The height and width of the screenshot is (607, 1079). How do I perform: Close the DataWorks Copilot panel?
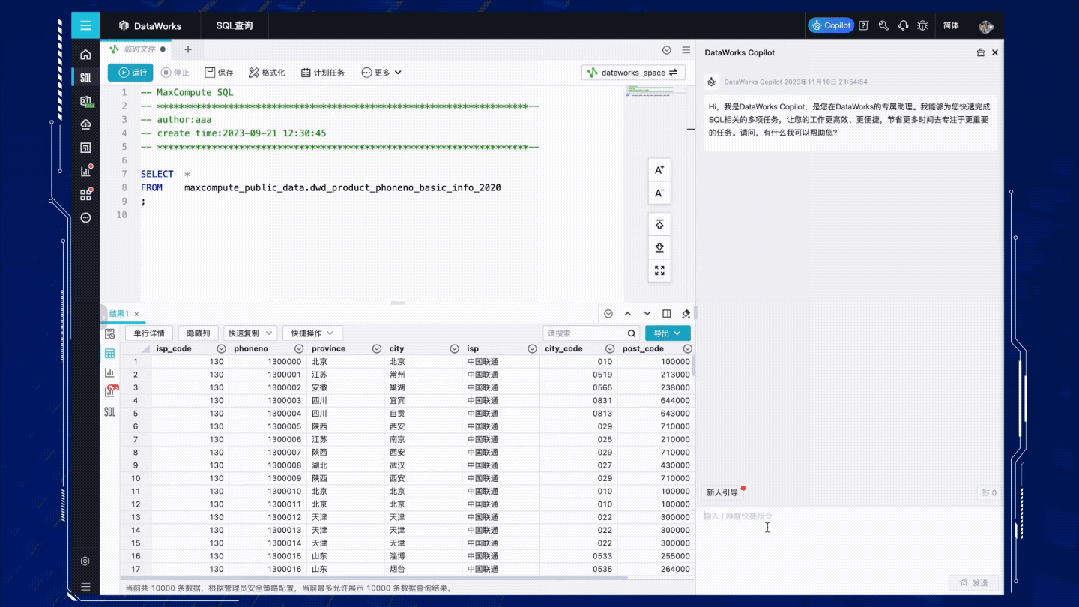click(994, 52)
